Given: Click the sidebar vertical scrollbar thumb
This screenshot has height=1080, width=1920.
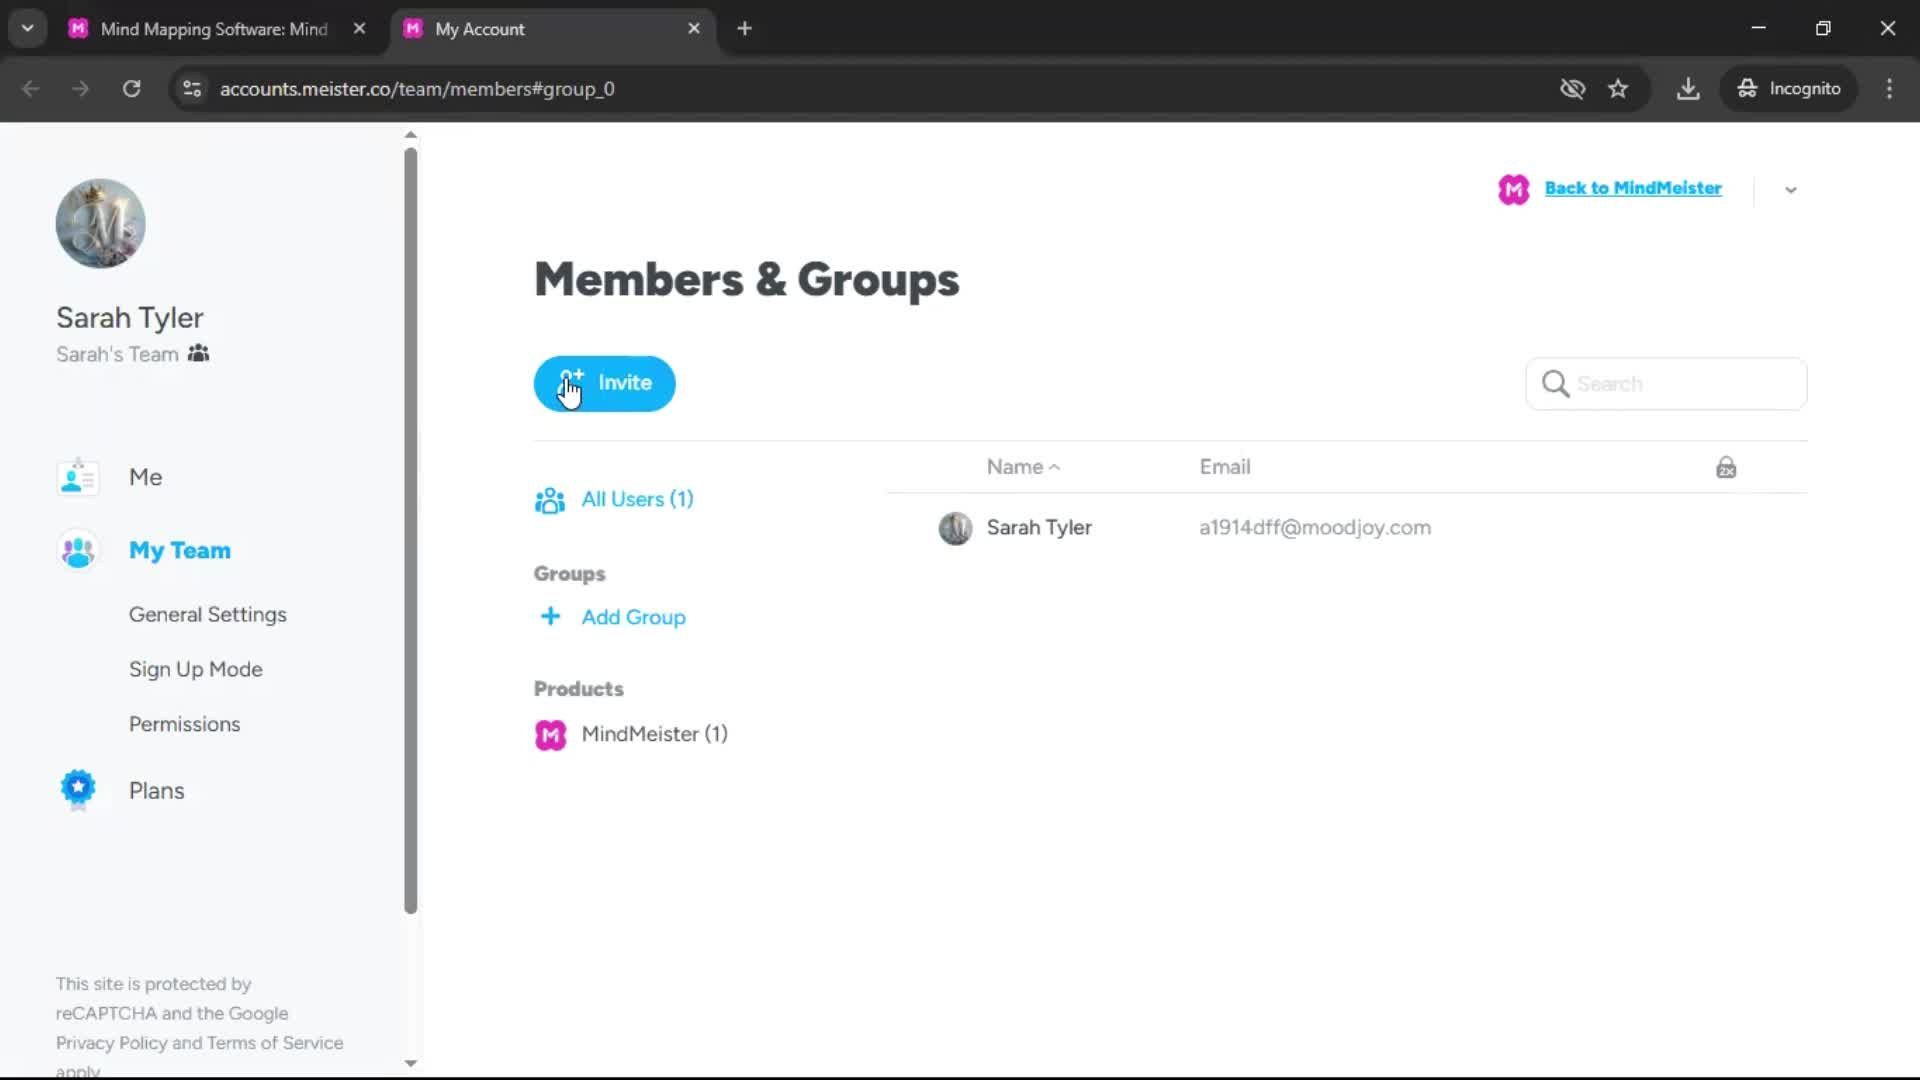Looking at the screenshot, I should point(411,530).
